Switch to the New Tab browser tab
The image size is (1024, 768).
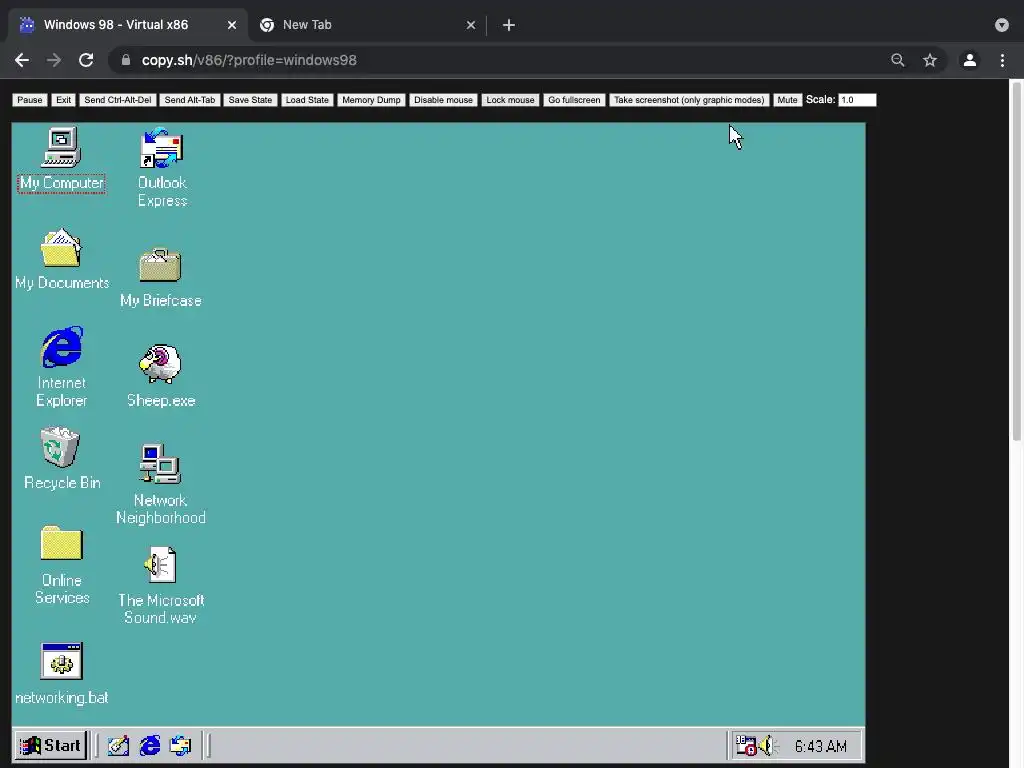[368, 25]
